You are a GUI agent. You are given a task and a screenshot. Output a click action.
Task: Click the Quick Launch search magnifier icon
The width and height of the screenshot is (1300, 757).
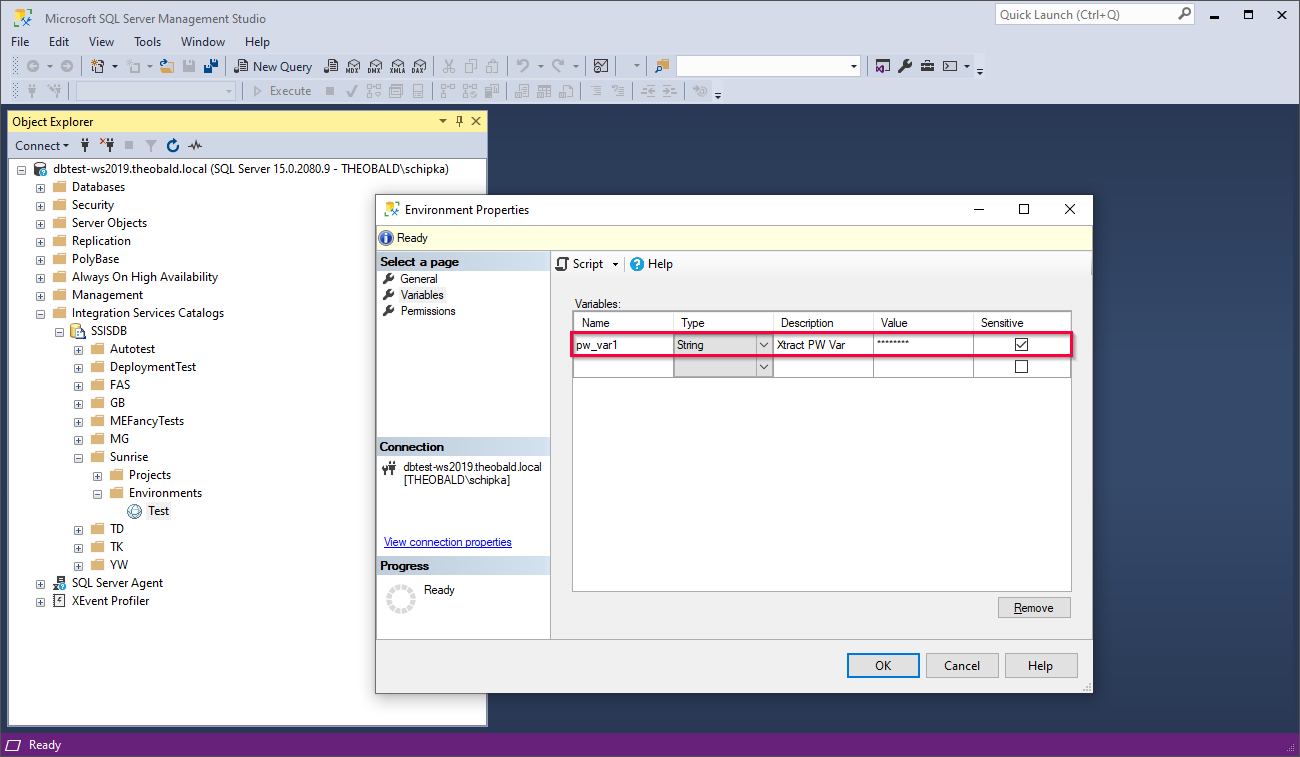point(1184,14)
